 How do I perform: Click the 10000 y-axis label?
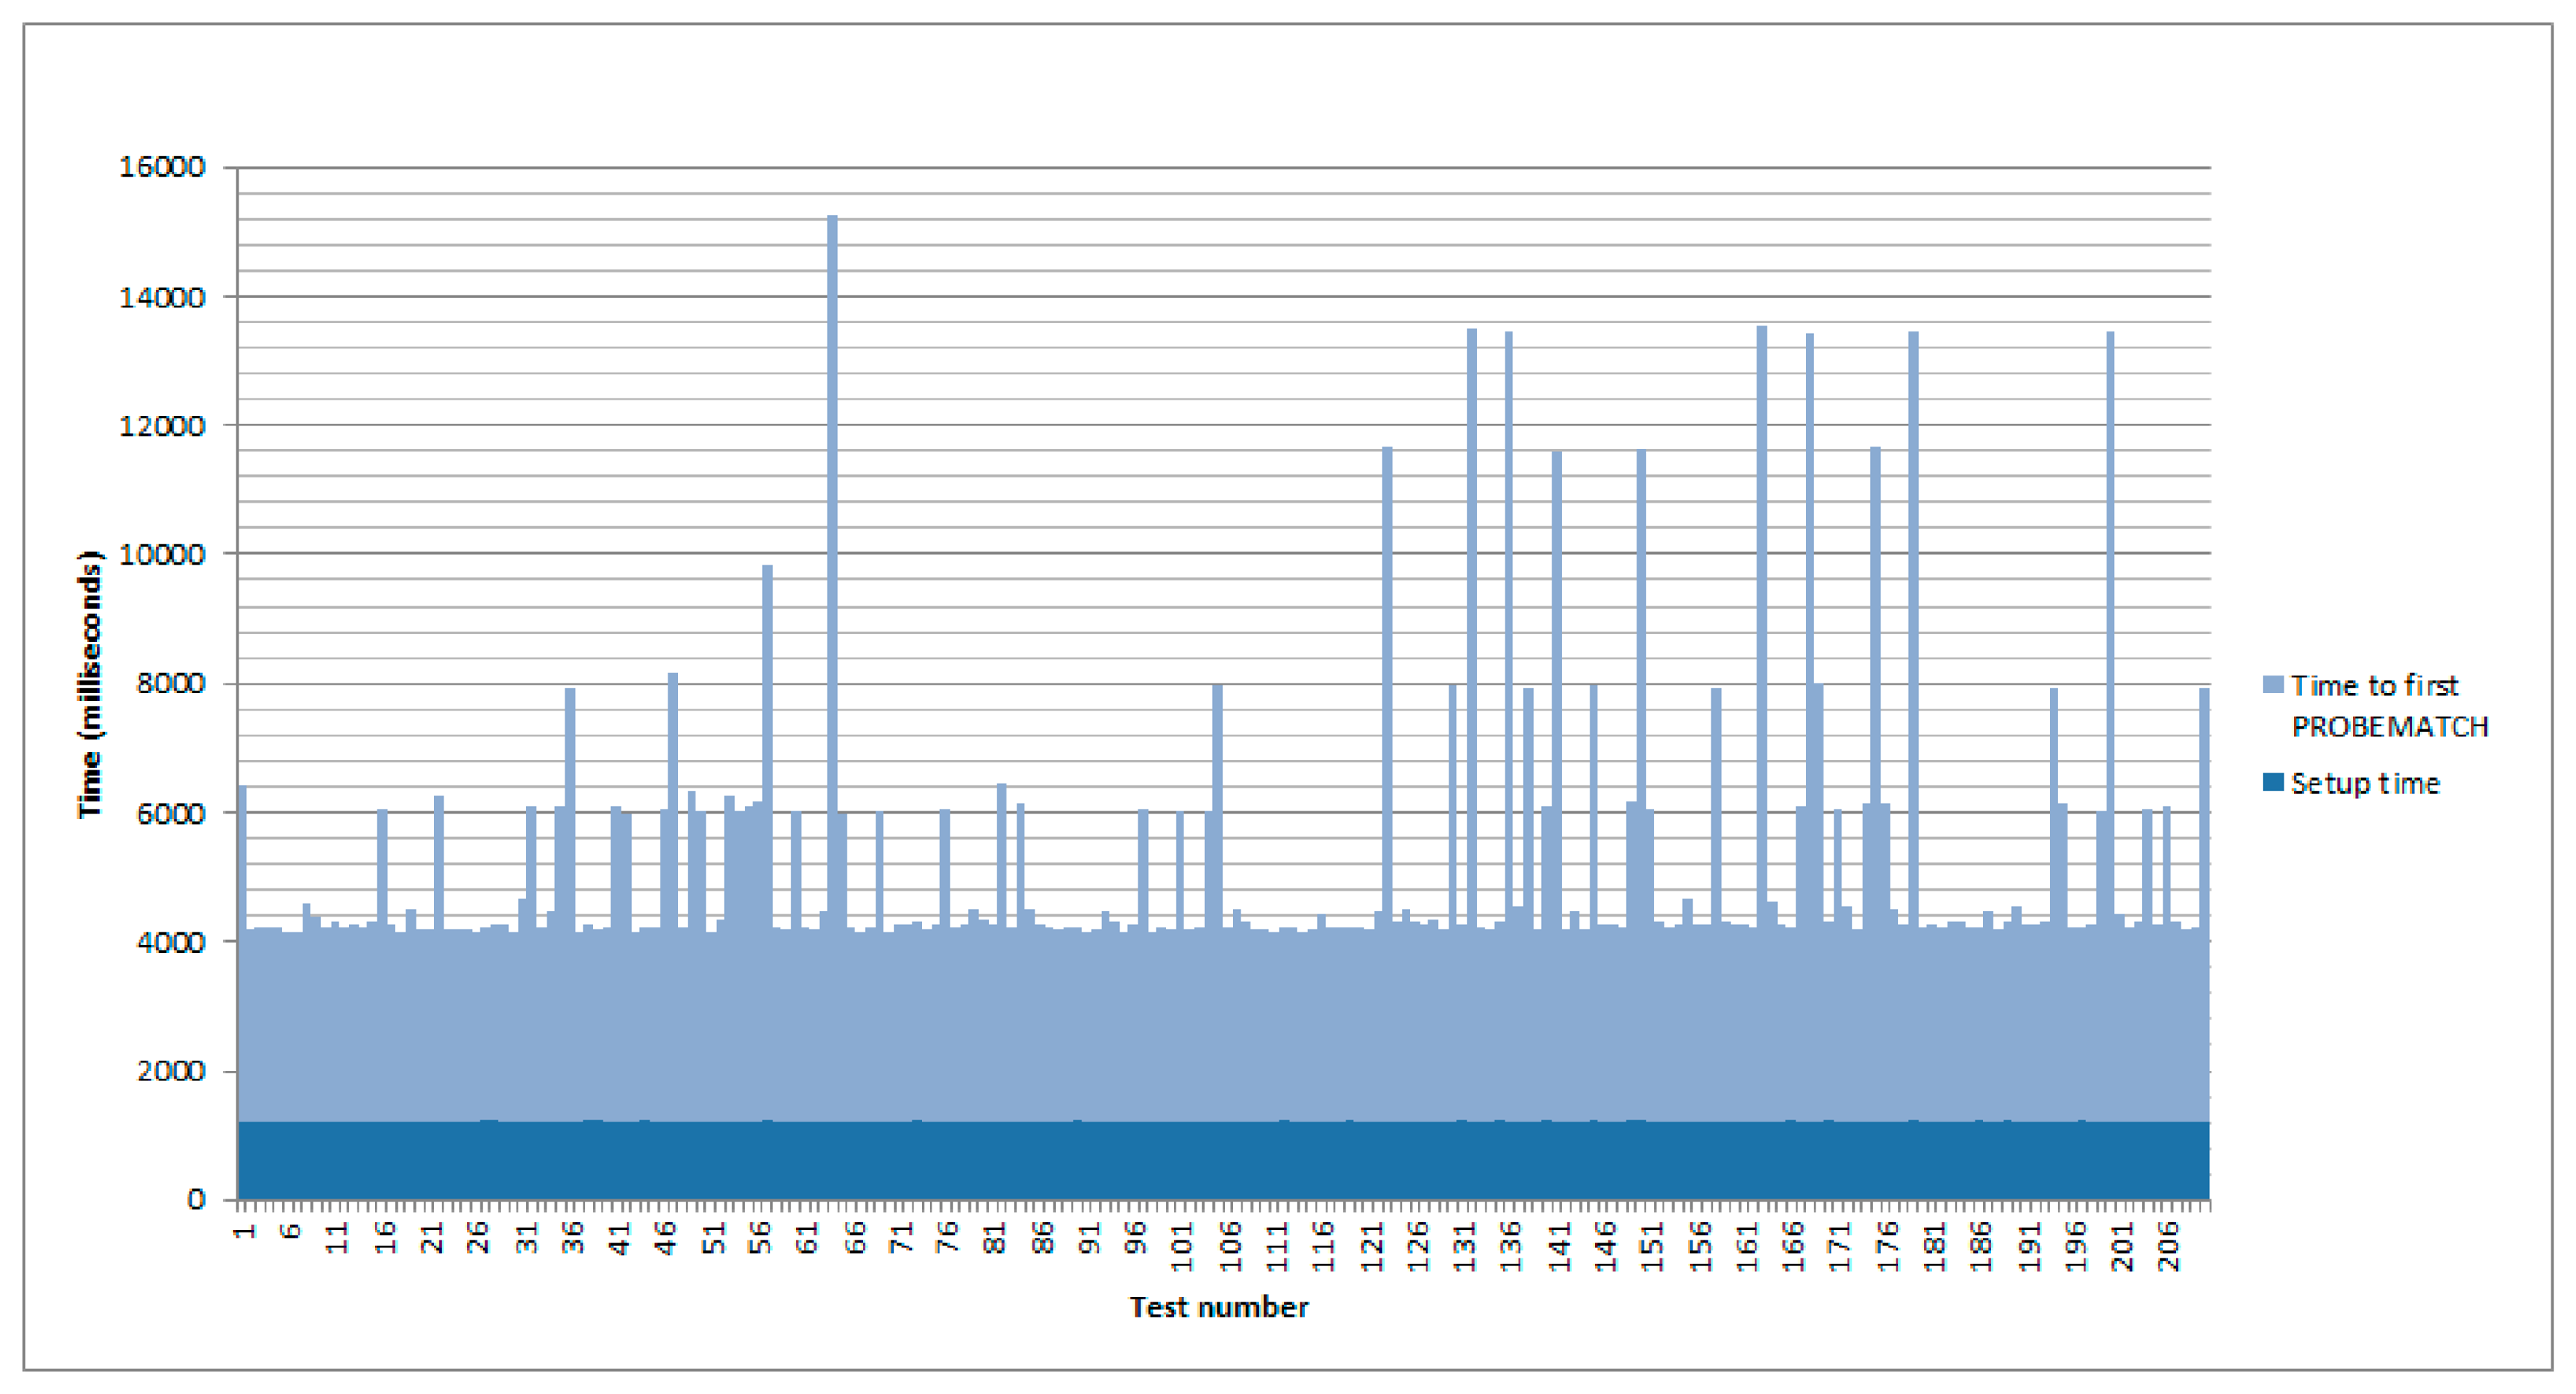coord(162,555)
